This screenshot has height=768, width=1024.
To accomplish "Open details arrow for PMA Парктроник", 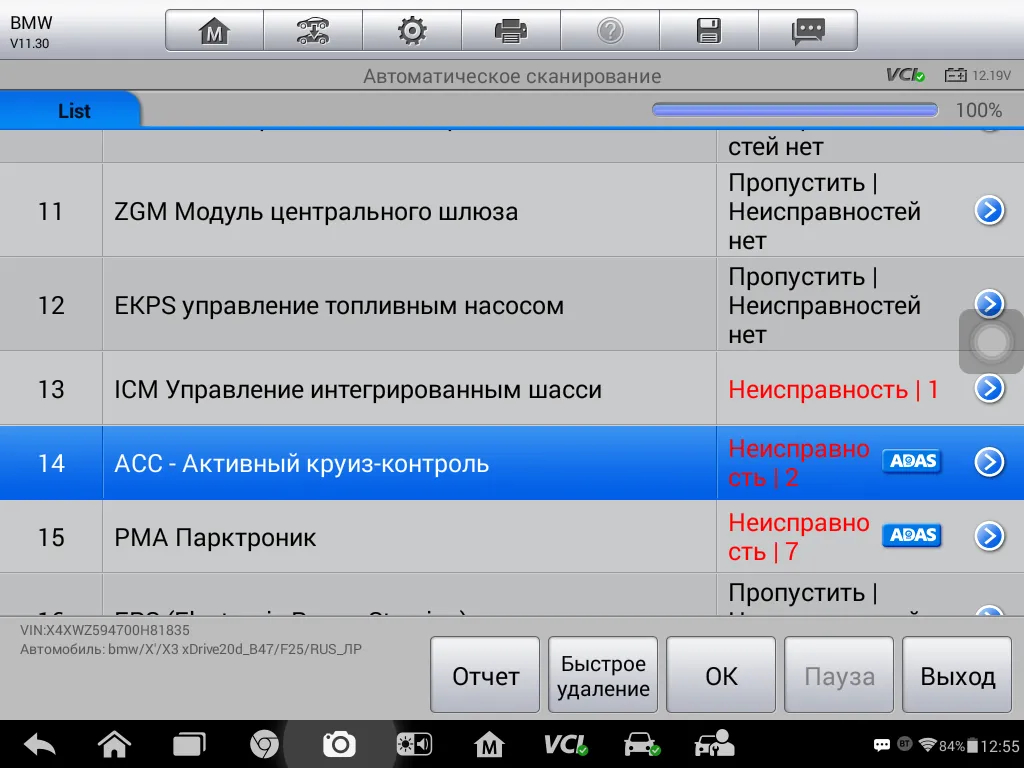I will [989, 536].
